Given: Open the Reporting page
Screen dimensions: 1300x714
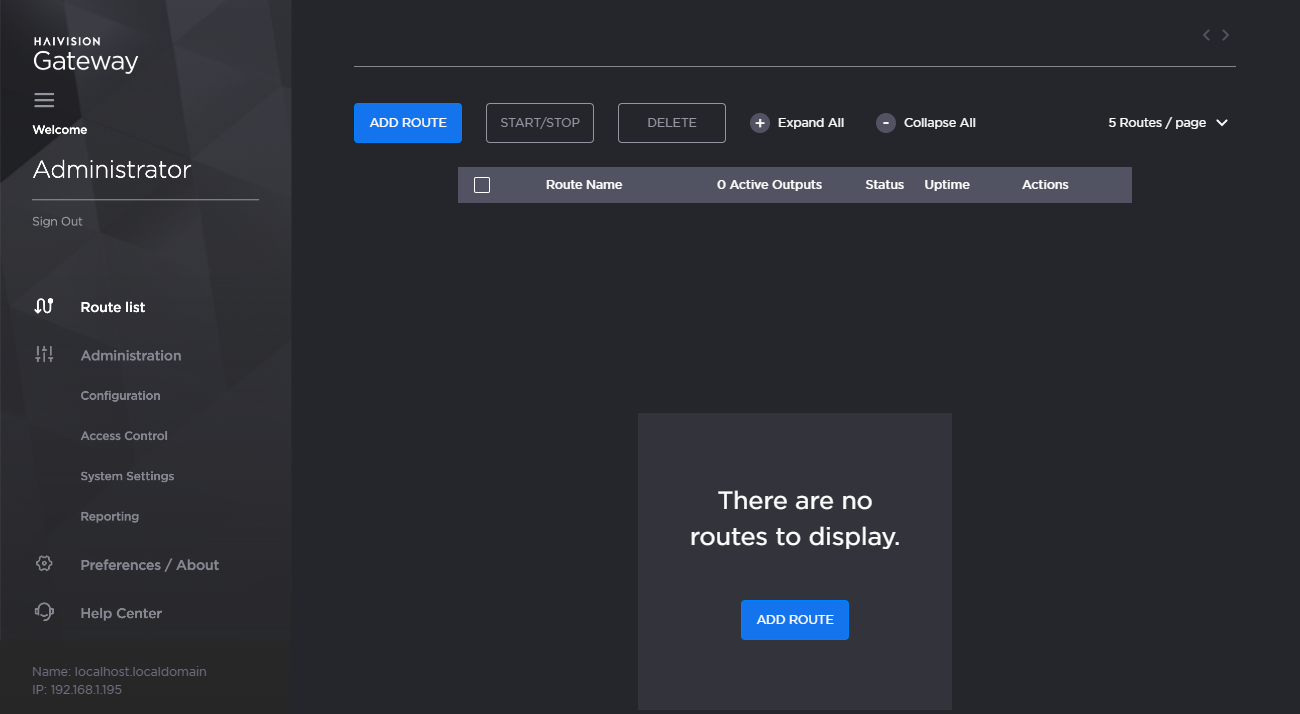Looking at the screenshot, I should [x=110, y=516].
